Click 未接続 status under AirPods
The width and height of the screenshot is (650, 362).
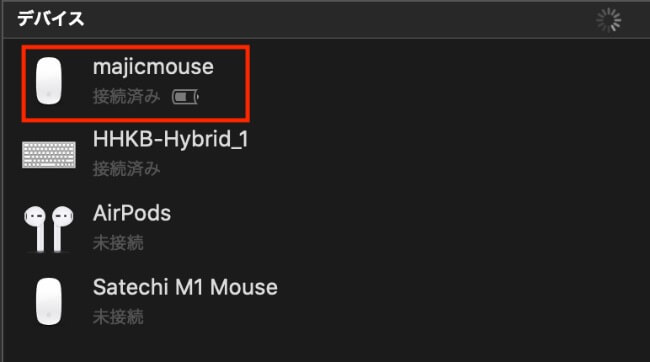pos(118,243)
